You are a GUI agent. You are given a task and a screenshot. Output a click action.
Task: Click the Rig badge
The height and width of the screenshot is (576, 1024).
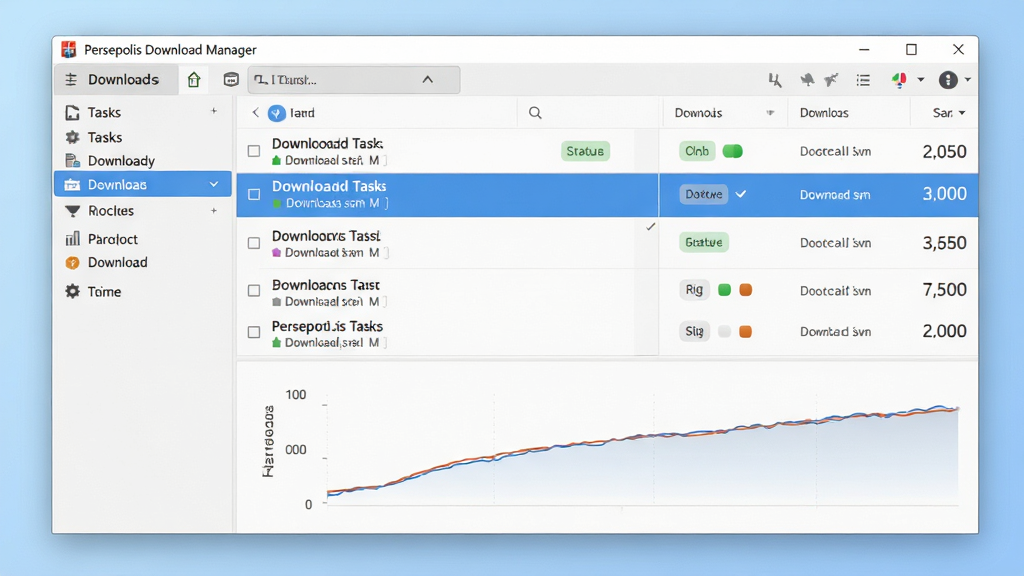pyautogui.click(x=694, y=289)
